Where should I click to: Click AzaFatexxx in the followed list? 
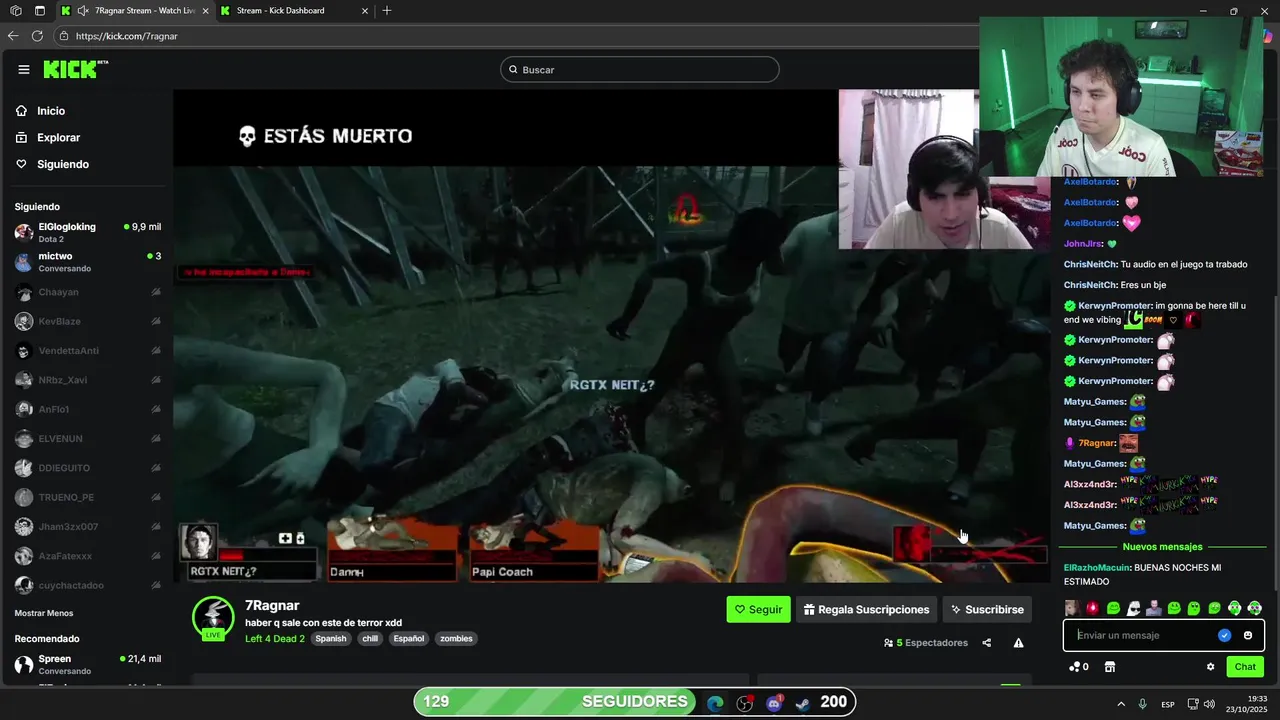[88, 556]
